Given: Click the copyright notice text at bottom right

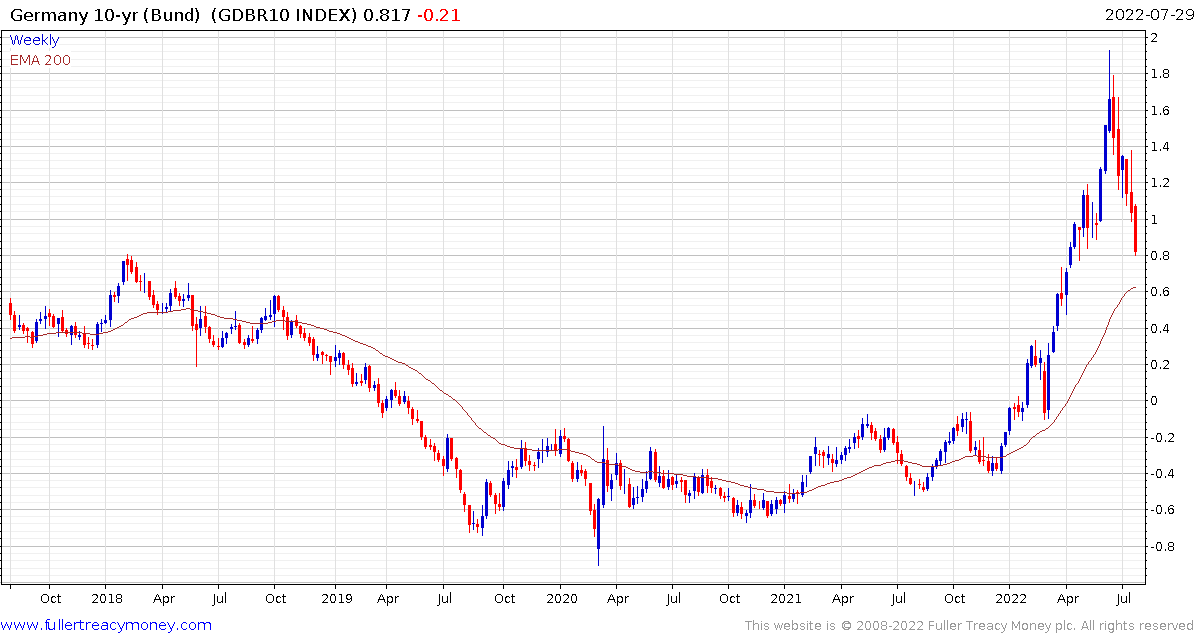Looking at the screenshot, I should (969, 626).
